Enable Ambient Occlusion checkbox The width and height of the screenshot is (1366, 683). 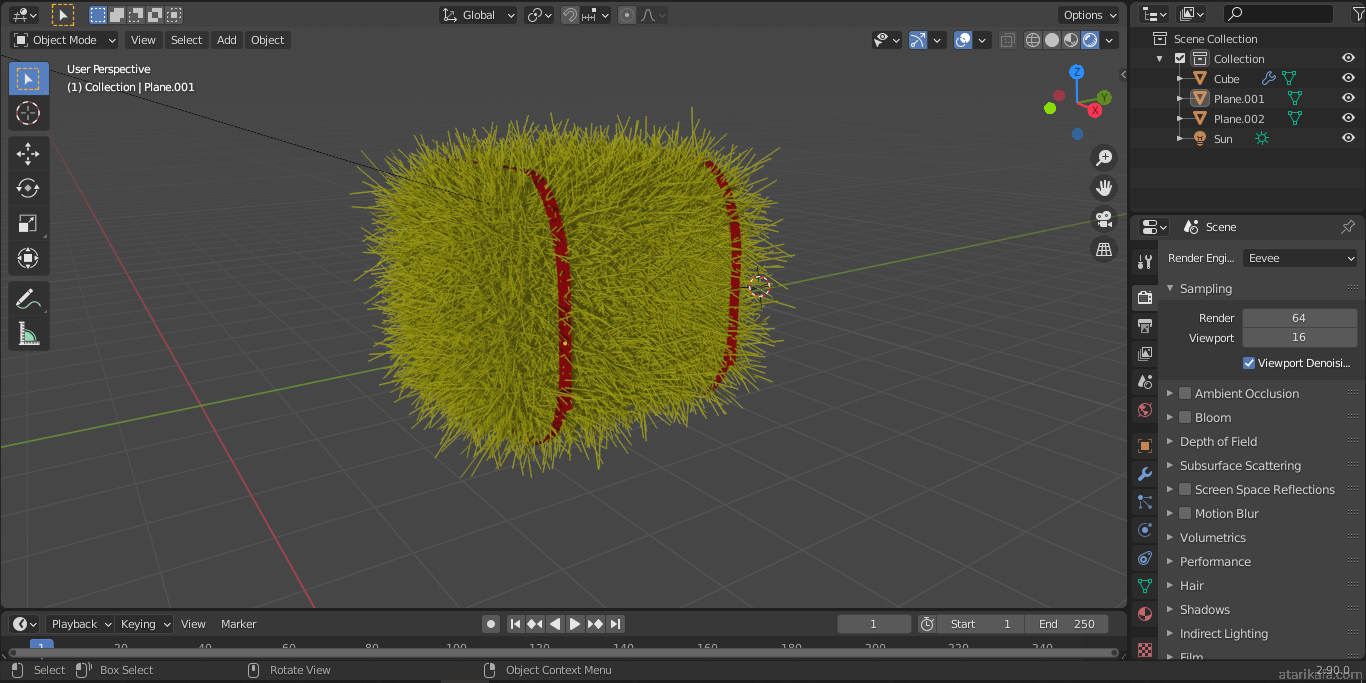[1185, 393]
